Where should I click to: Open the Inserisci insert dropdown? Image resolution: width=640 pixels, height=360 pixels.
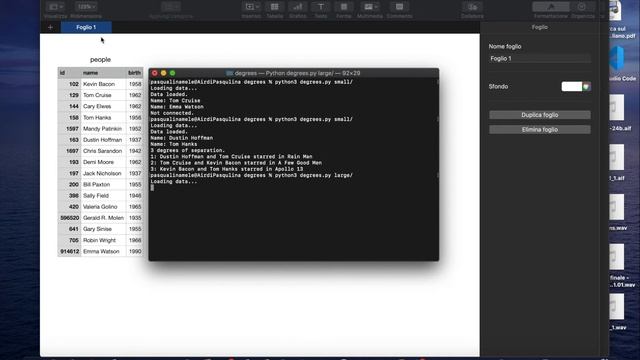tap(251, 7)
